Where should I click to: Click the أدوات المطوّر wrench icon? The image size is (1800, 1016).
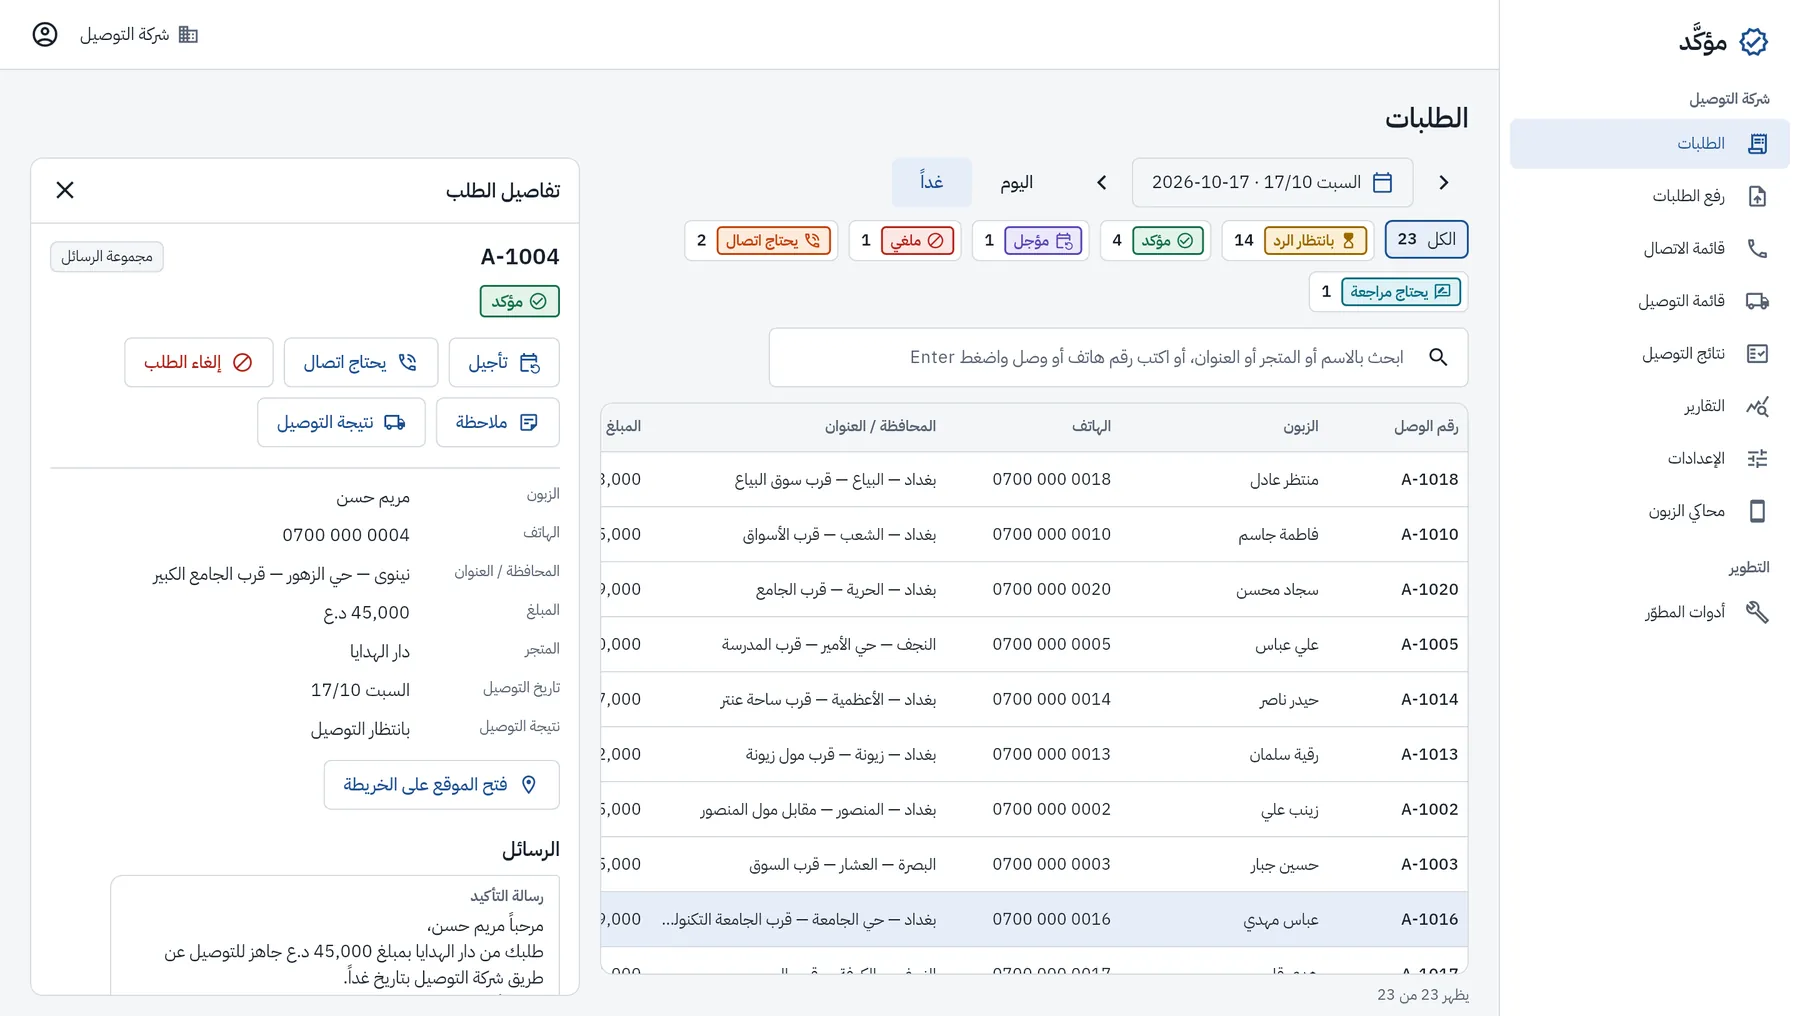(1757, 612)
